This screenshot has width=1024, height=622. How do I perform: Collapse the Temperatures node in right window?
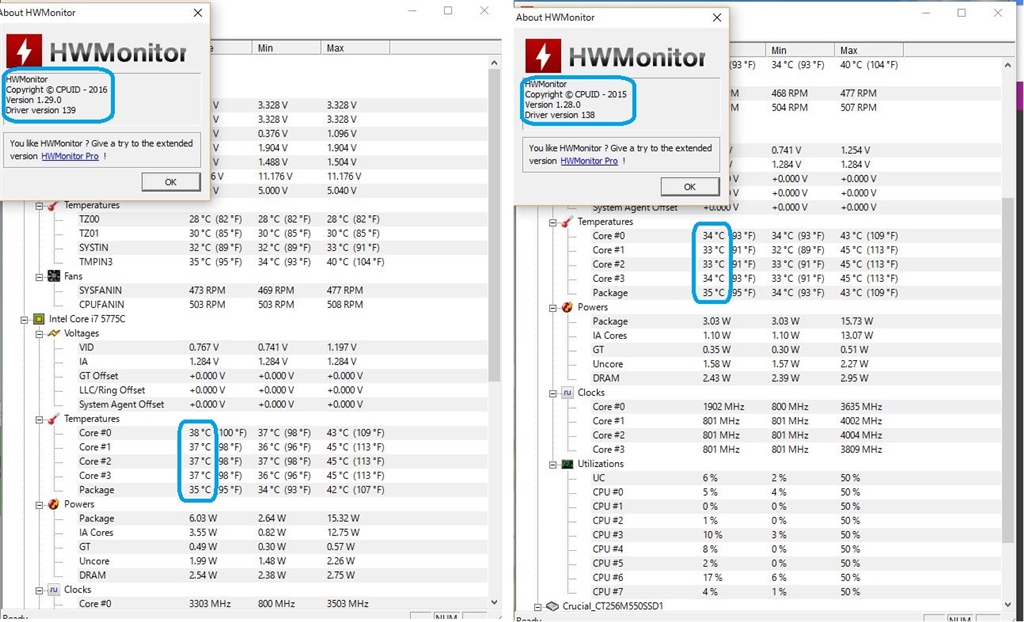pyautogui.click(x=553, y=223)
